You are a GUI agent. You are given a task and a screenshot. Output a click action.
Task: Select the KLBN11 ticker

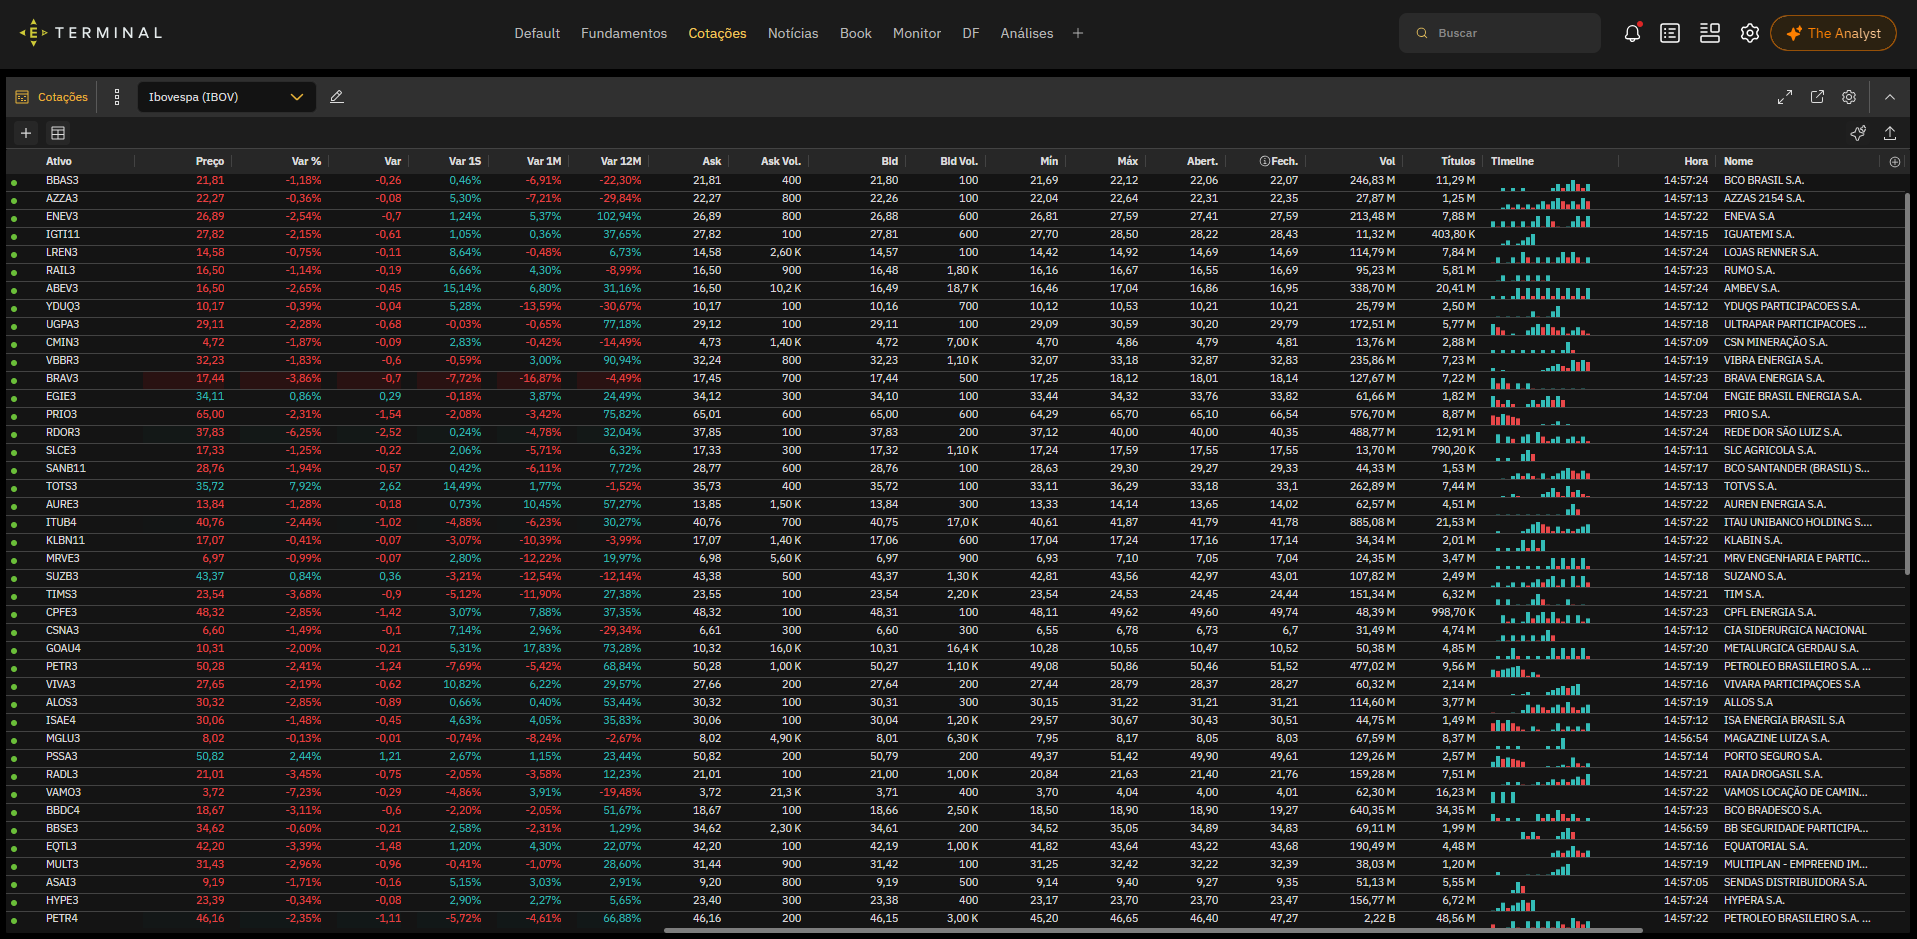pos(64,541)
